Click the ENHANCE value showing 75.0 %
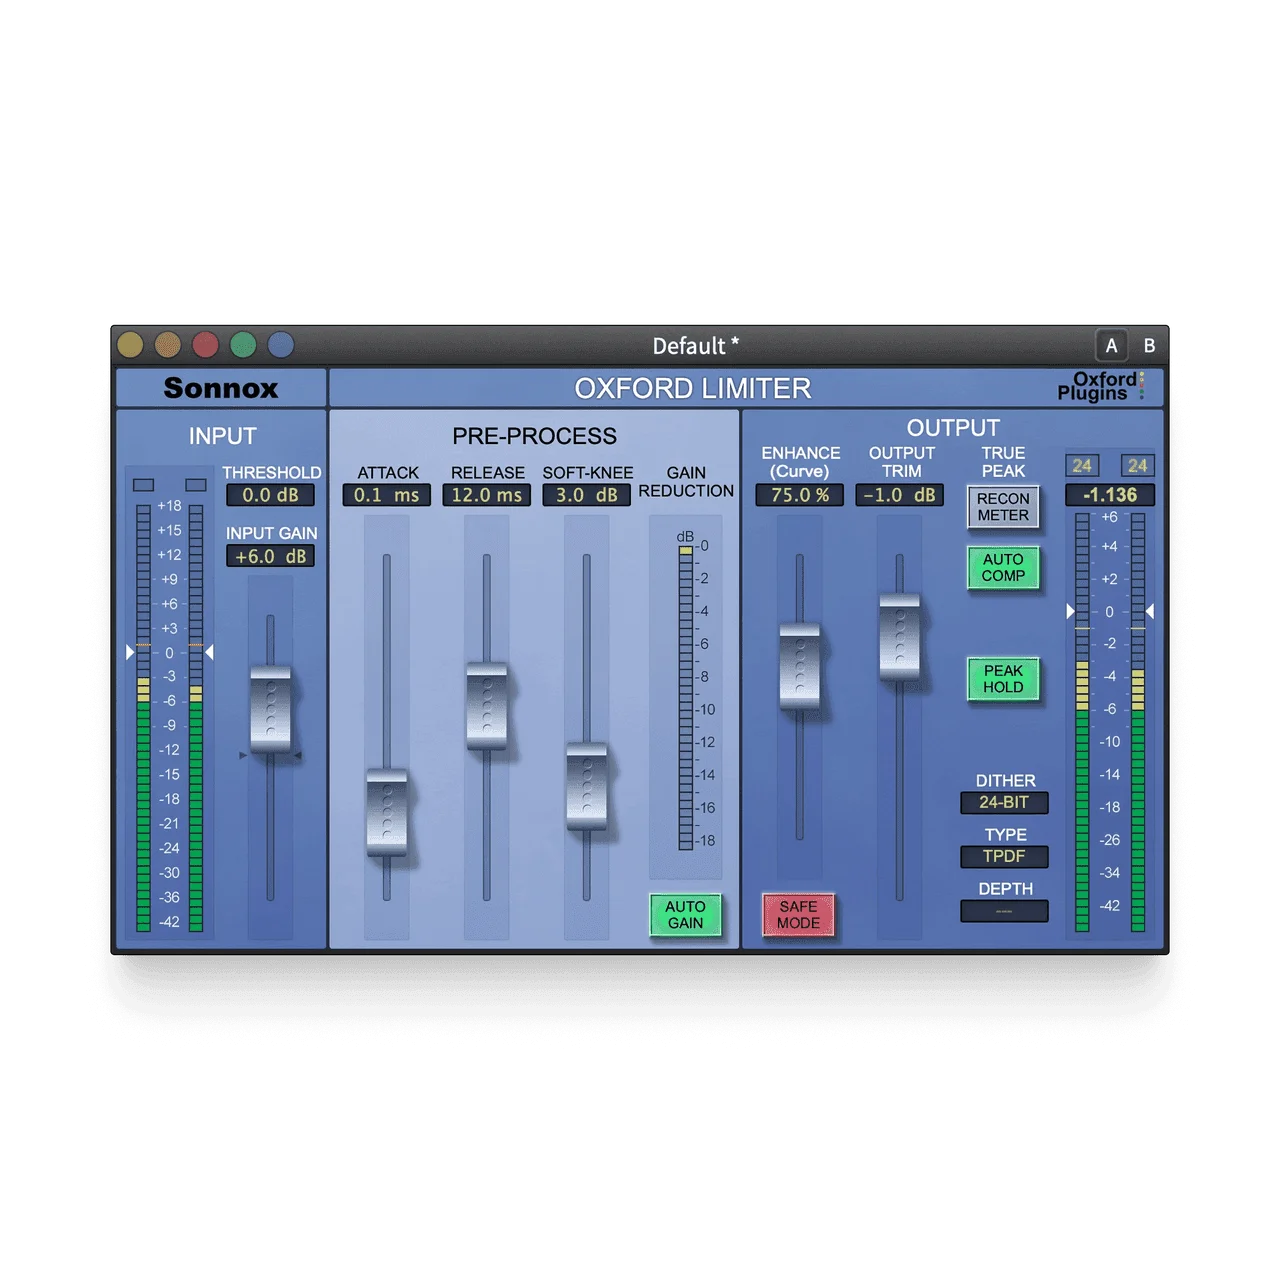This screenshot has height=1280, width=1280. 799,494
